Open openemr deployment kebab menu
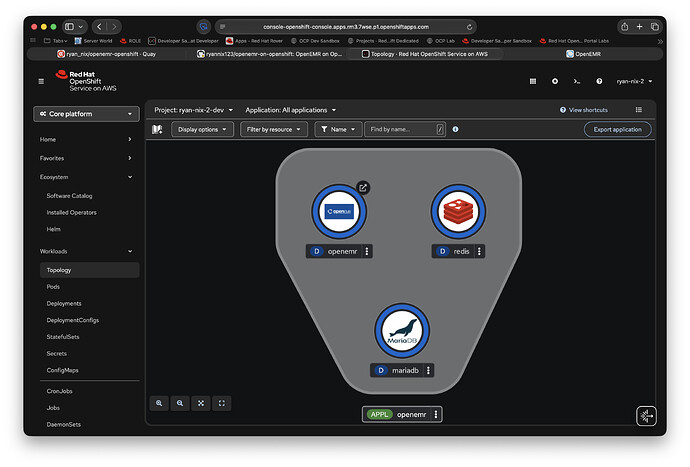 [367, 251]
